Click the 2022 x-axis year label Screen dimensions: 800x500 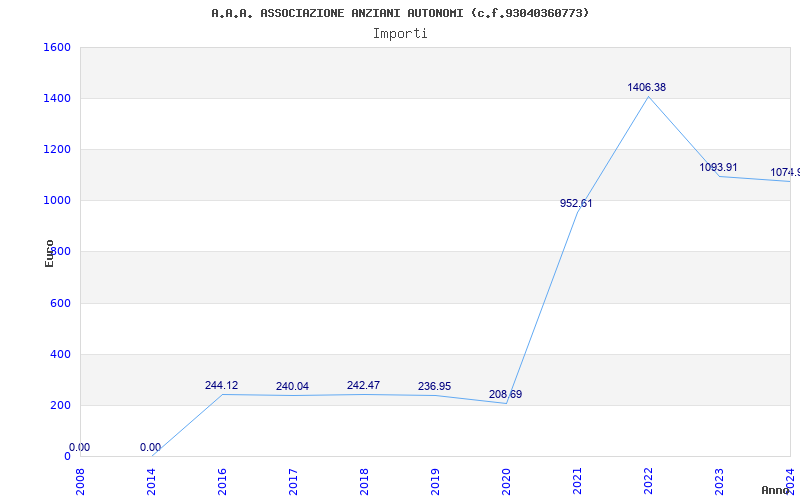(x=648, y=481)
